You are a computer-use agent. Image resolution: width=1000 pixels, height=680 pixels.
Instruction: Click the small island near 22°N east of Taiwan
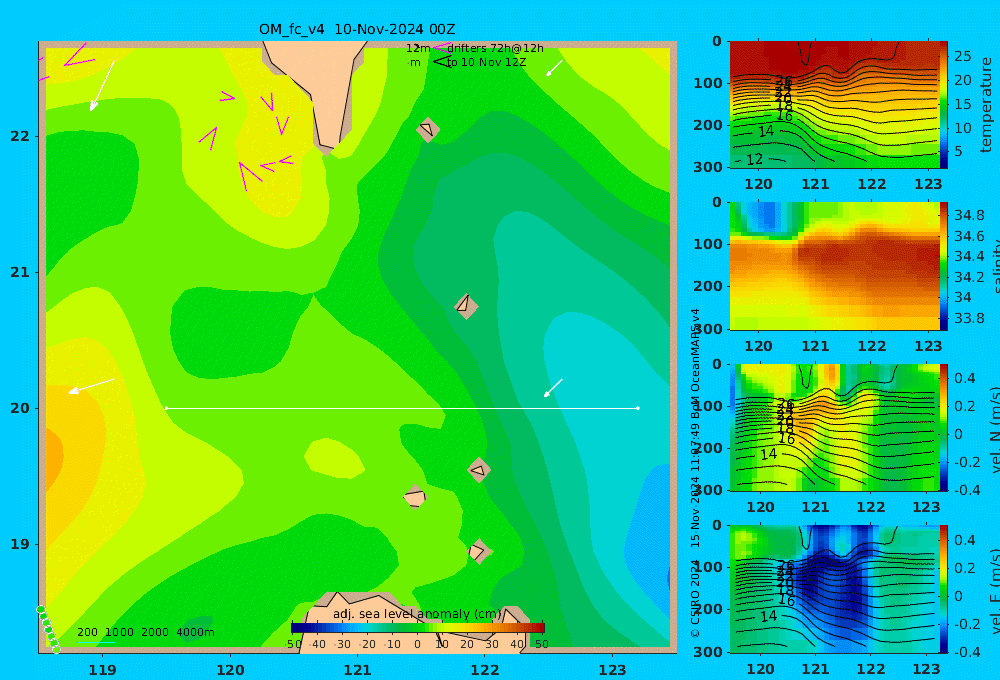point(428,129)
